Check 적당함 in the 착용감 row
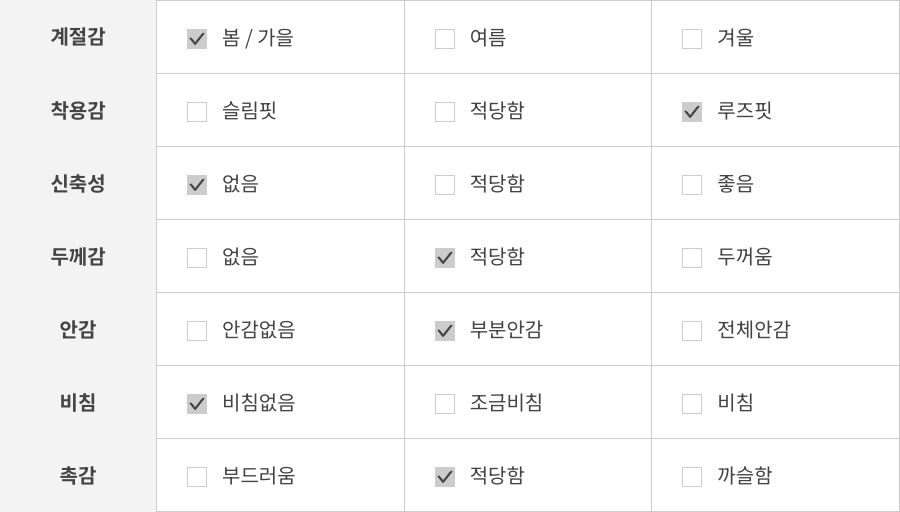 445,112
